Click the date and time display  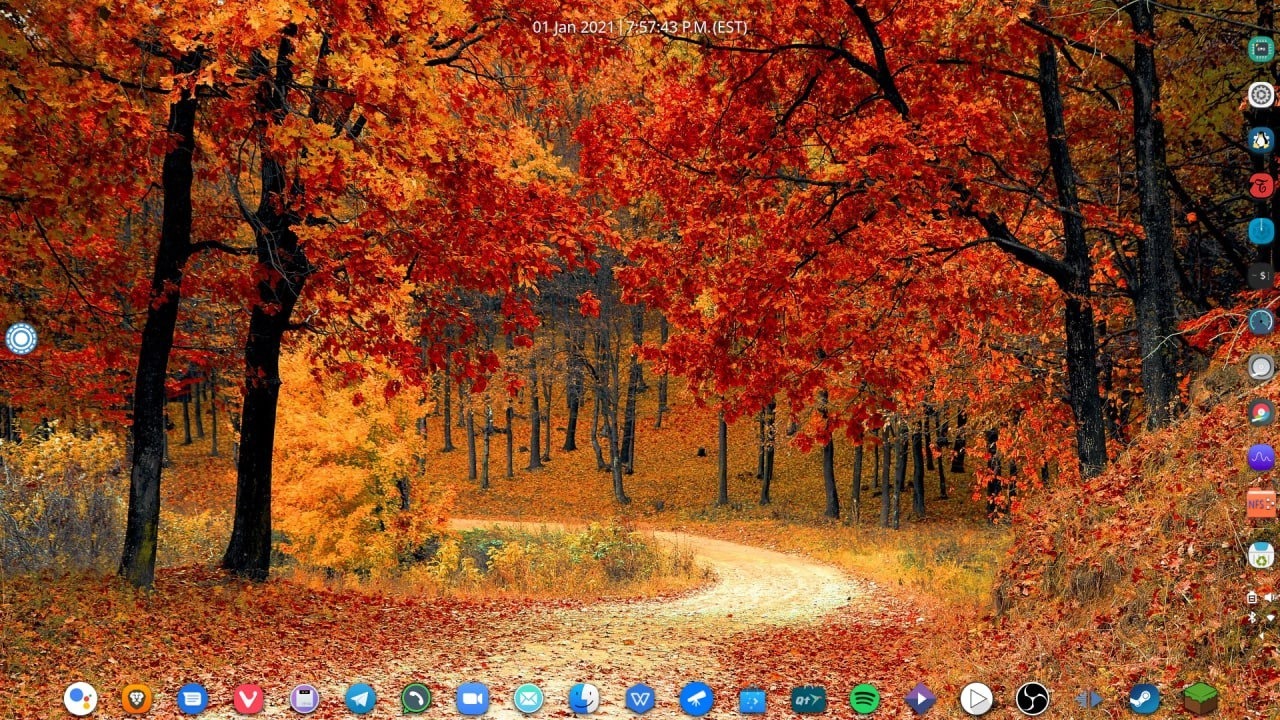pos(640,27)
